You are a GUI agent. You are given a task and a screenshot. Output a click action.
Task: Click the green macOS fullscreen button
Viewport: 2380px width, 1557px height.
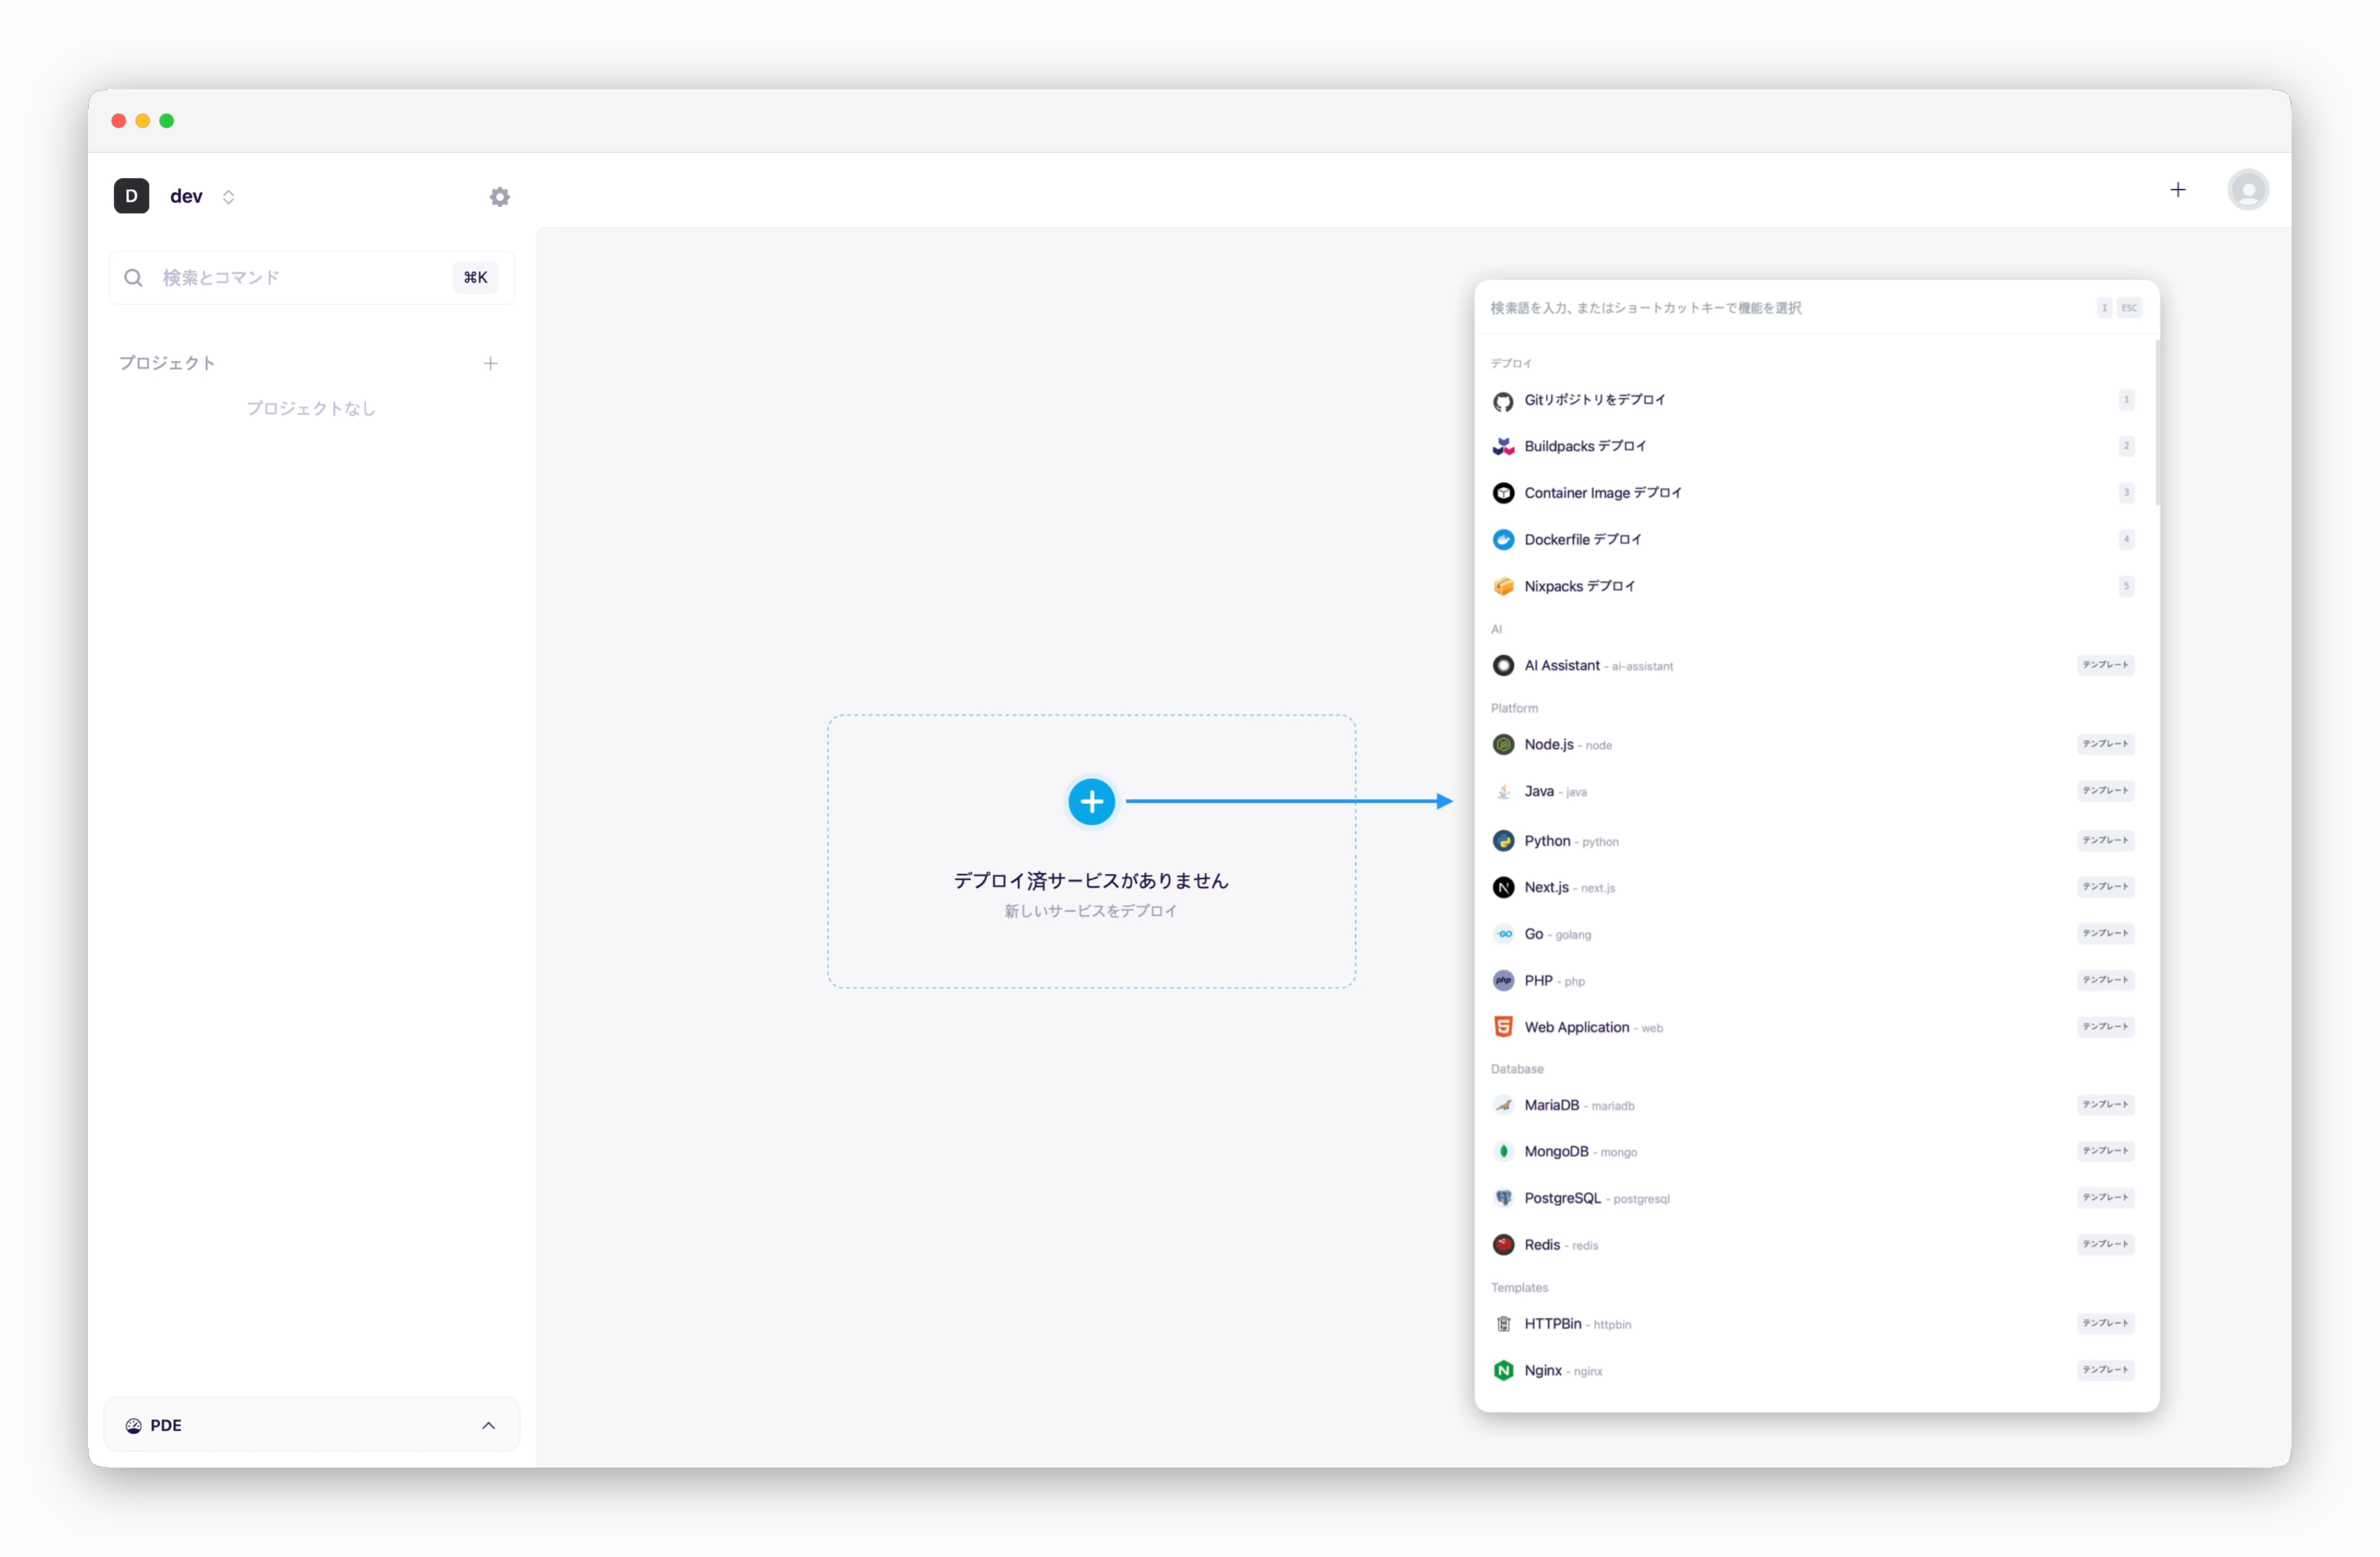[167, 121]
